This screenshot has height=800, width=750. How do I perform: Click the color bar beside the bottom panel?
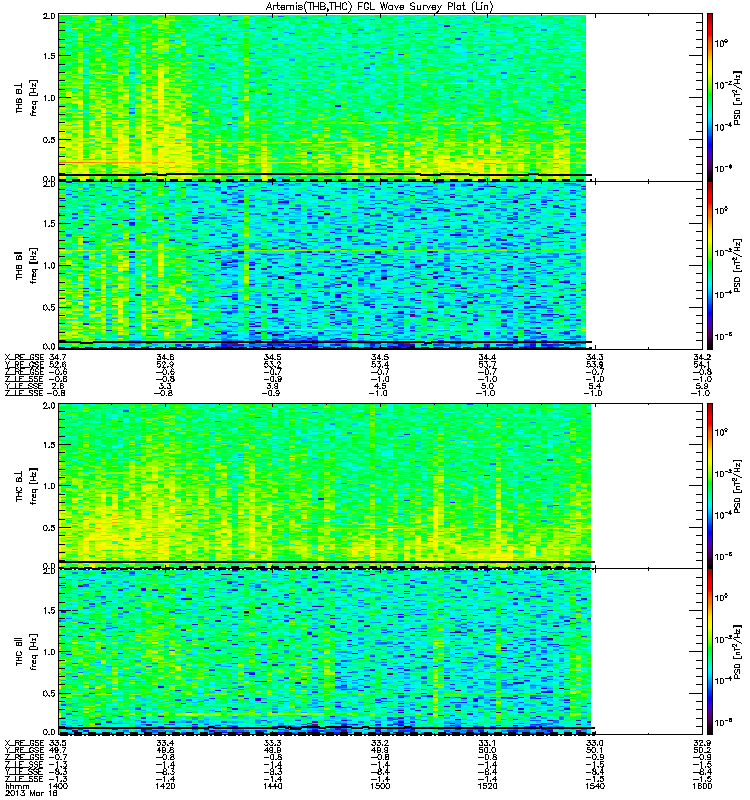(710, 652)
